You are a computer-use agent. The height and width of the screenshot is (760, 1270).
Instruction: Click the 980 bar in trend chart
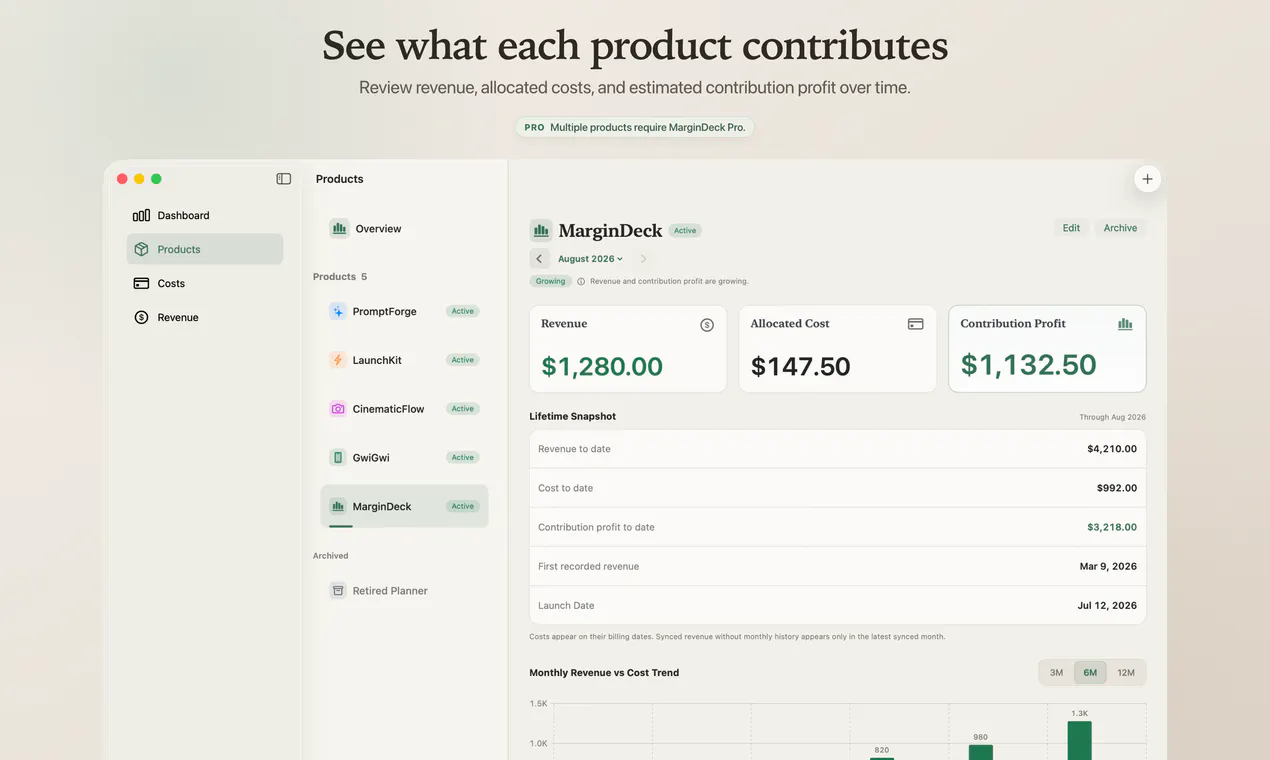980,752
